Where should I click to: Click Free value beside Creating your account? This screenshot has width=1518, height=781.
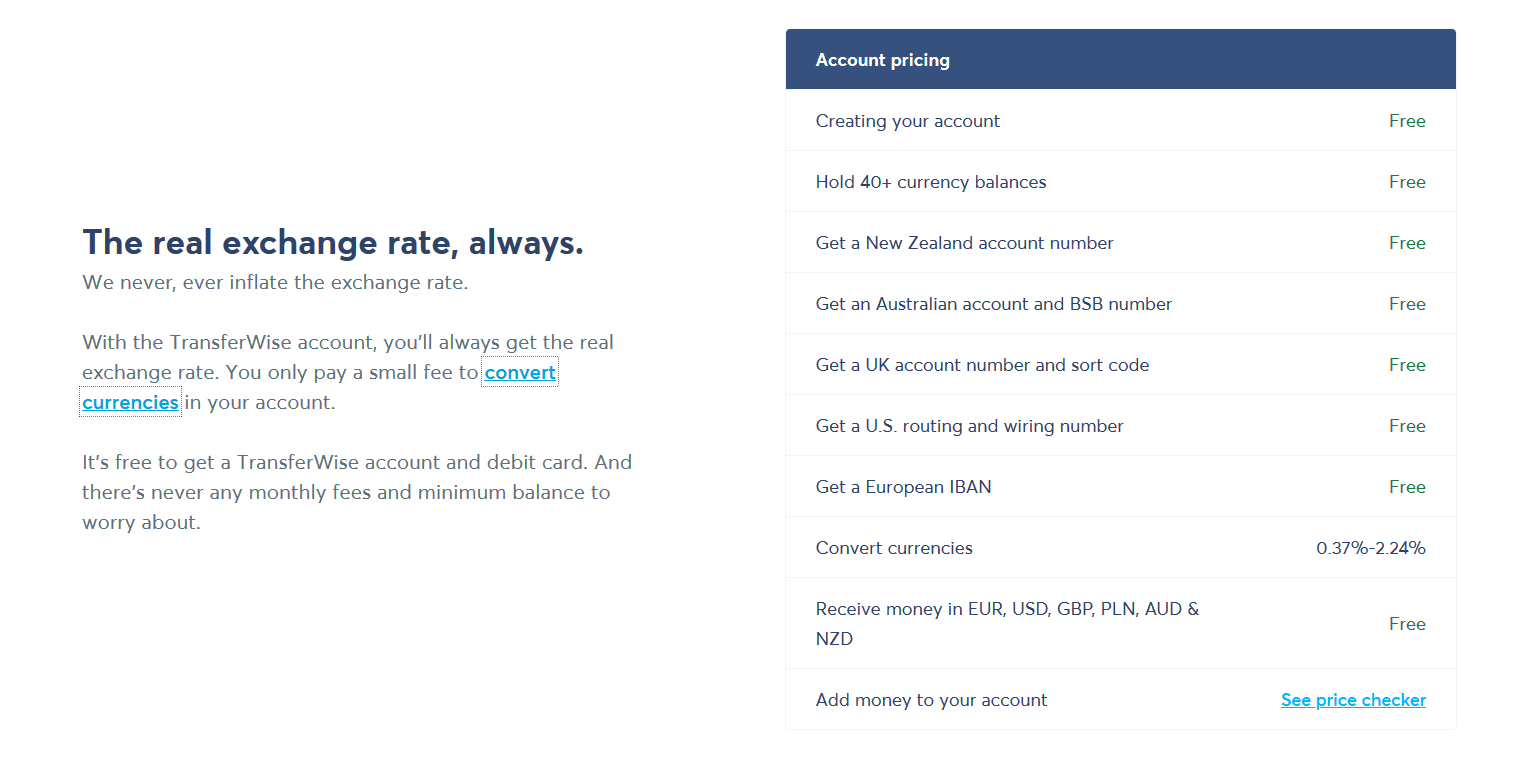[x=1406, y=121]
